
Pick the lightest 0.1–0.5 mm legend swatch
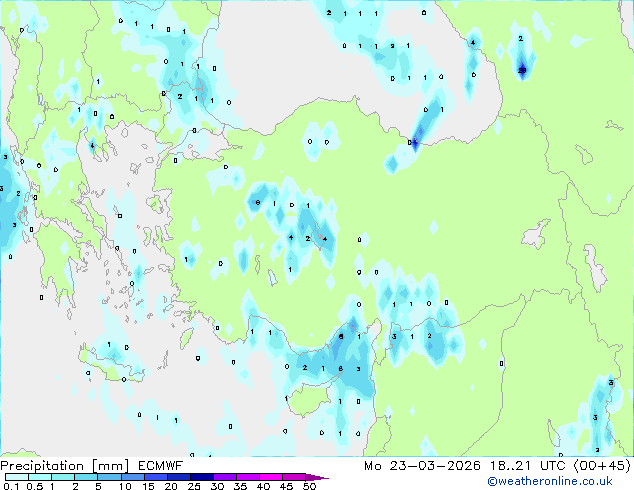(17, 477)
